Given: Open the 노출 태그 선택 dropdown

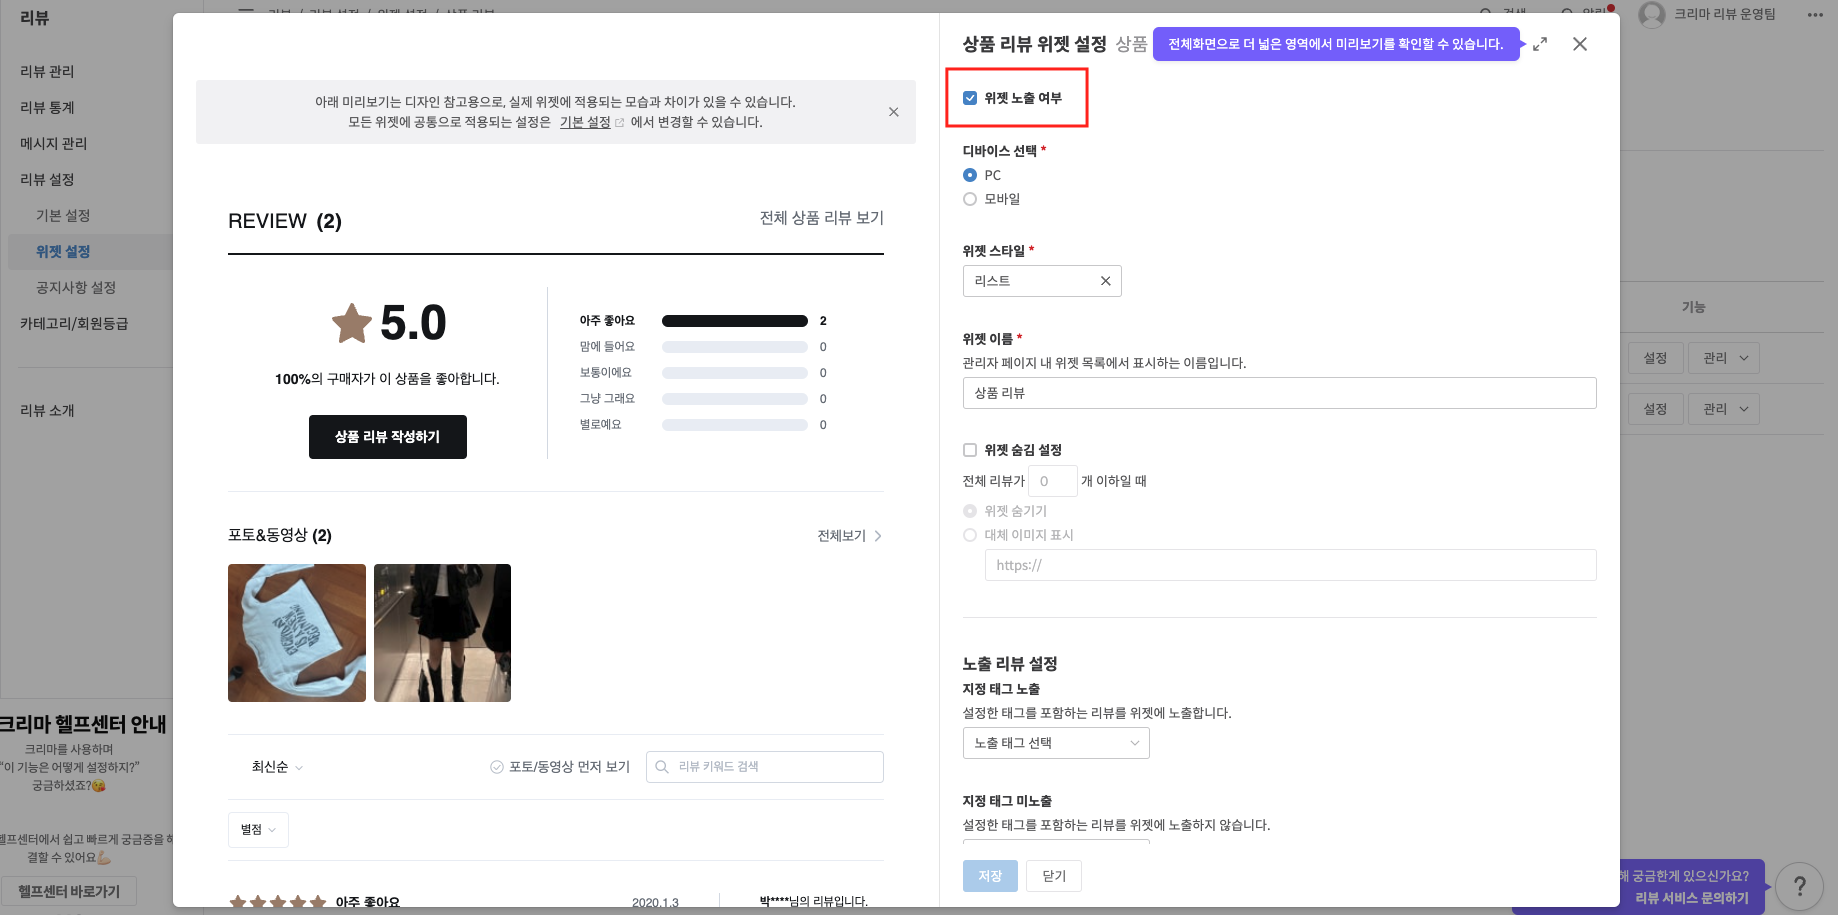Looking at the screenshot, I should click(1055, 743).
